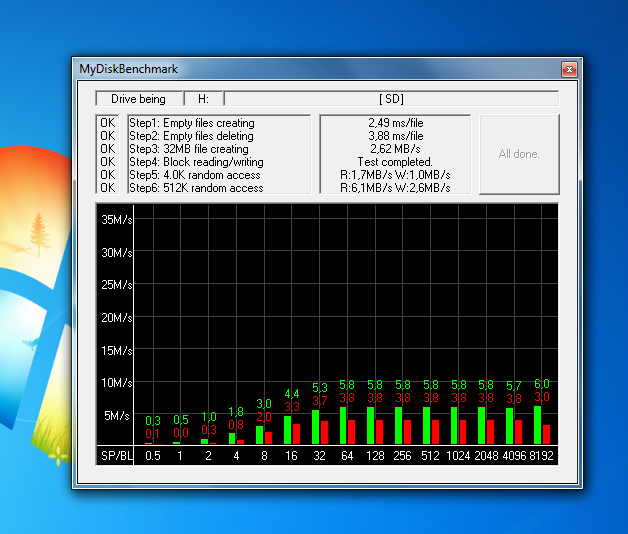Click the H: drive letter field

(204, 99)
